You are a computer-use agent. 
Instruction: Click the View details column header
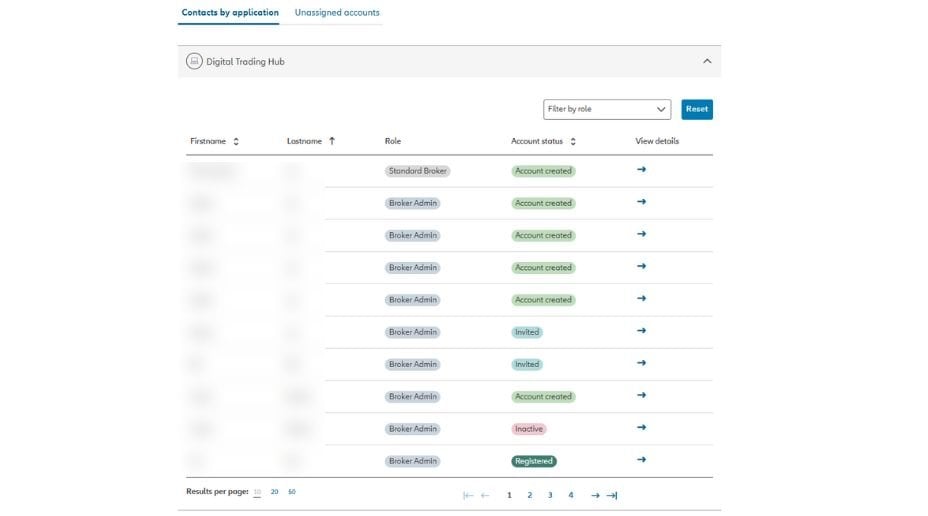coord(657,141)
